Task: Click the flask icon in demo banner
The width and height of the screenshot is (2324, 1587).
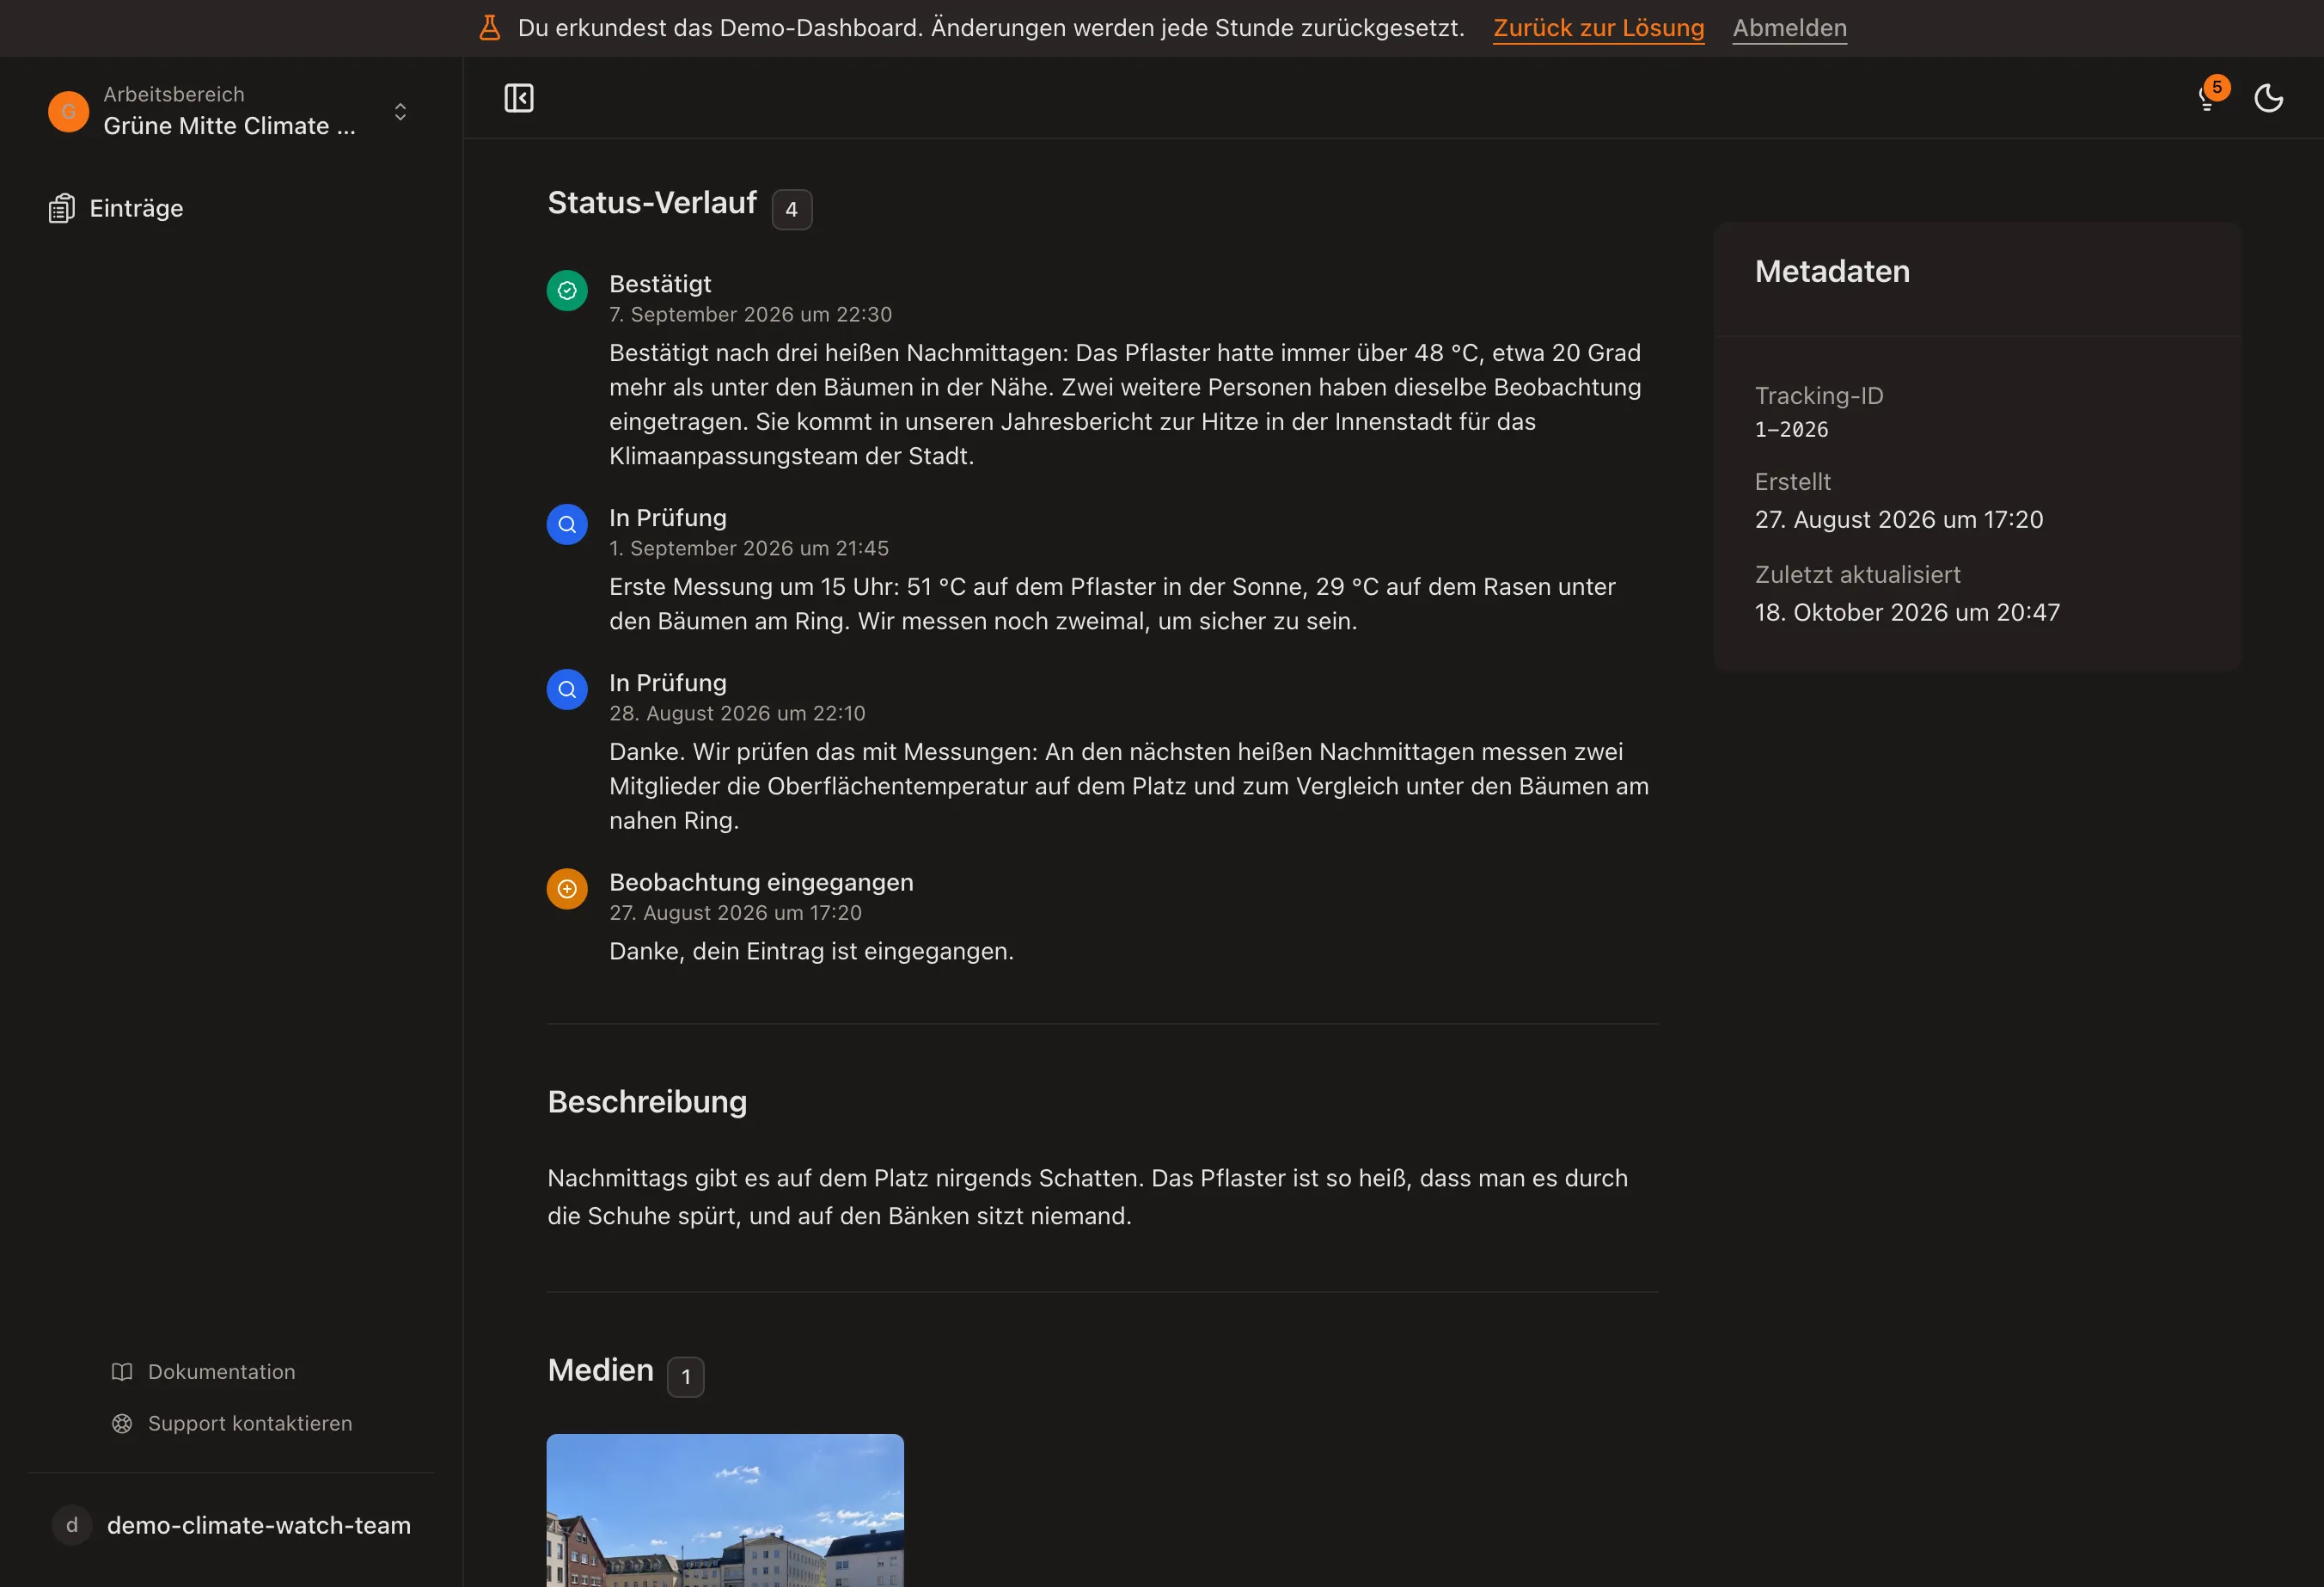Action: (x=489, y=28)
